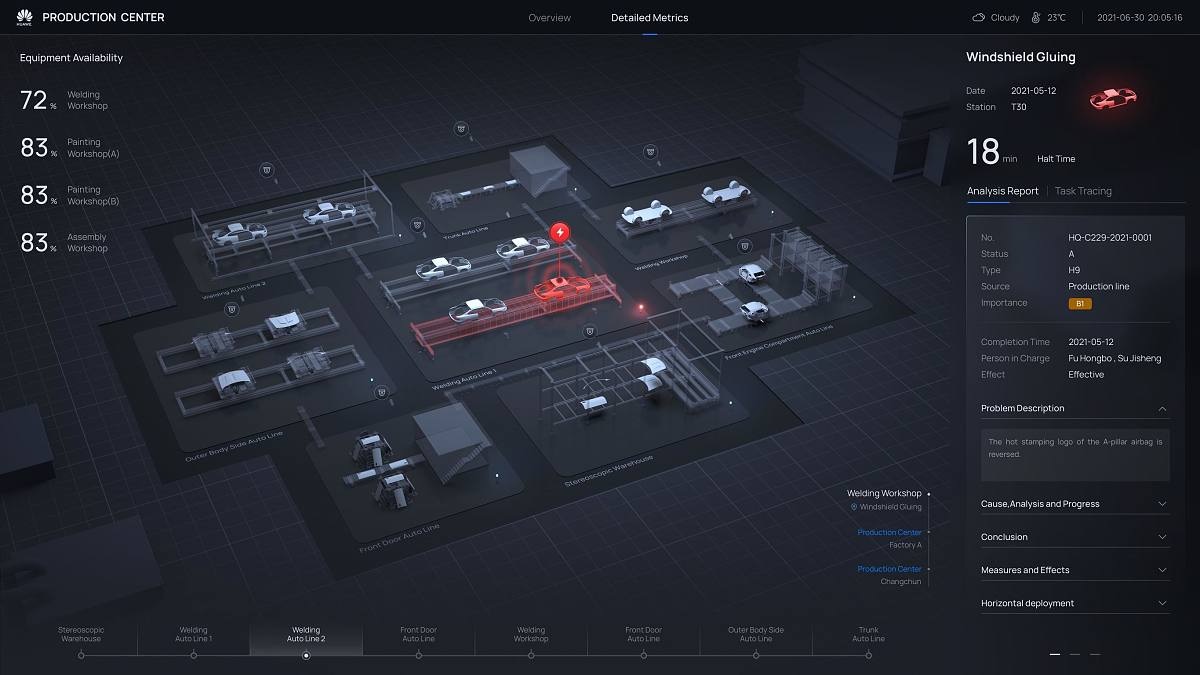This screenshot has width=1200, height=675.
Task: Click the Station value T30
Action: pos(1019,107)
